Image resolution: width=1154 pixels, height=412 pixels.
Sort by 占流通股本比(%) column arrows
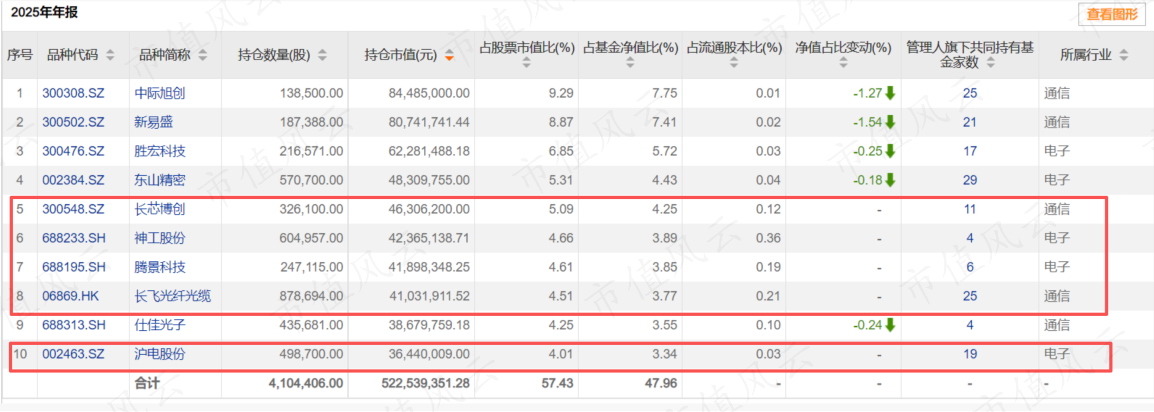734,65
